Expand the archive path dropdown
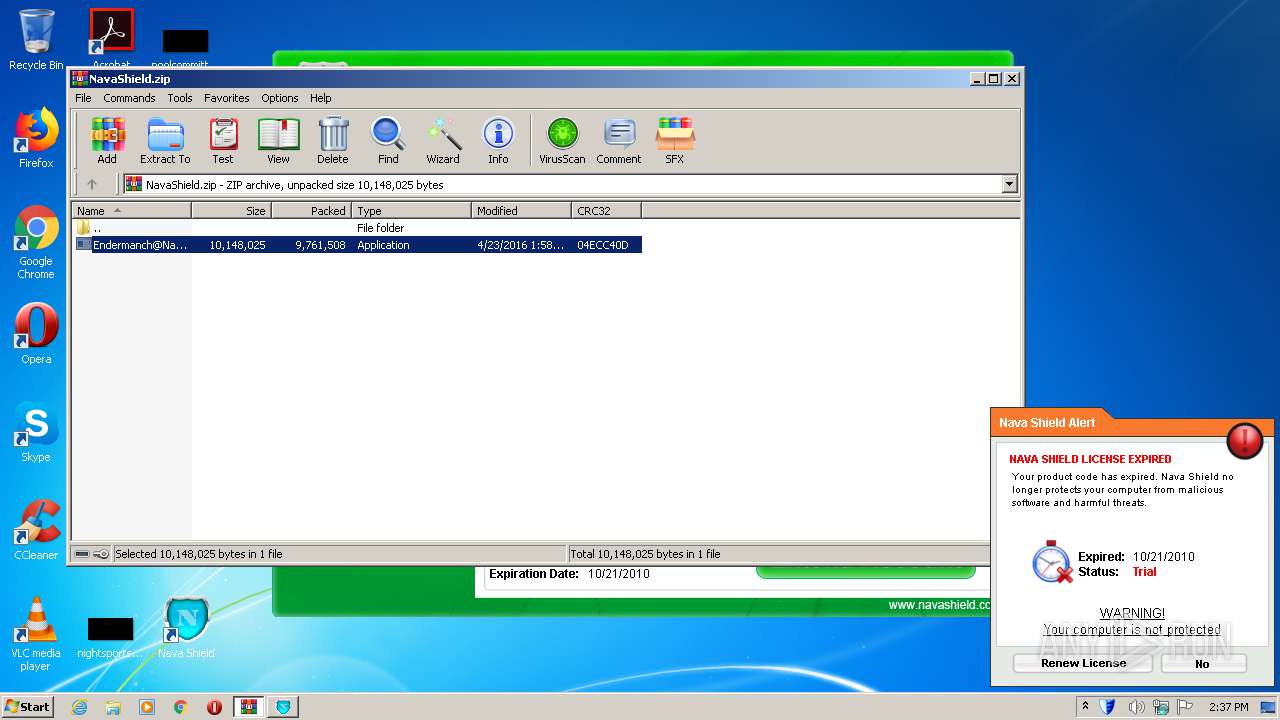This screenshot has width=1280, height=720. (x=1009, y=184)
